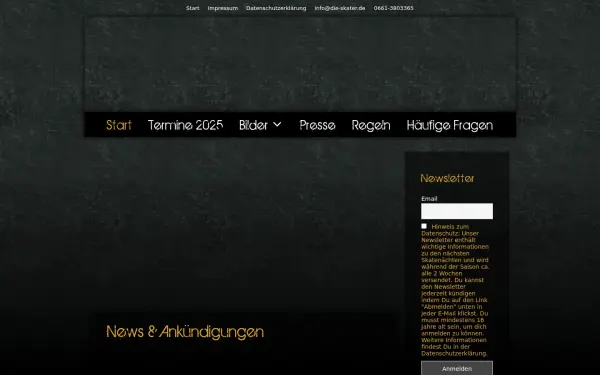600x375 pixels.
Task: View the Datenschutzerklärung top link
Action: (276, 8)
